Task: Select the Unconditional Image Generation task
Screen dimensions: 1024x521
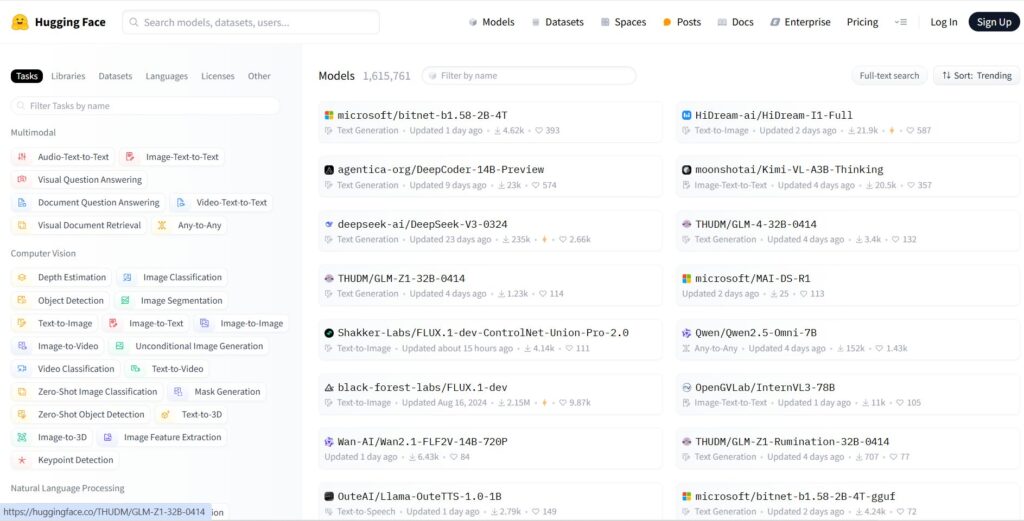Action: click(x=189, y=346)
